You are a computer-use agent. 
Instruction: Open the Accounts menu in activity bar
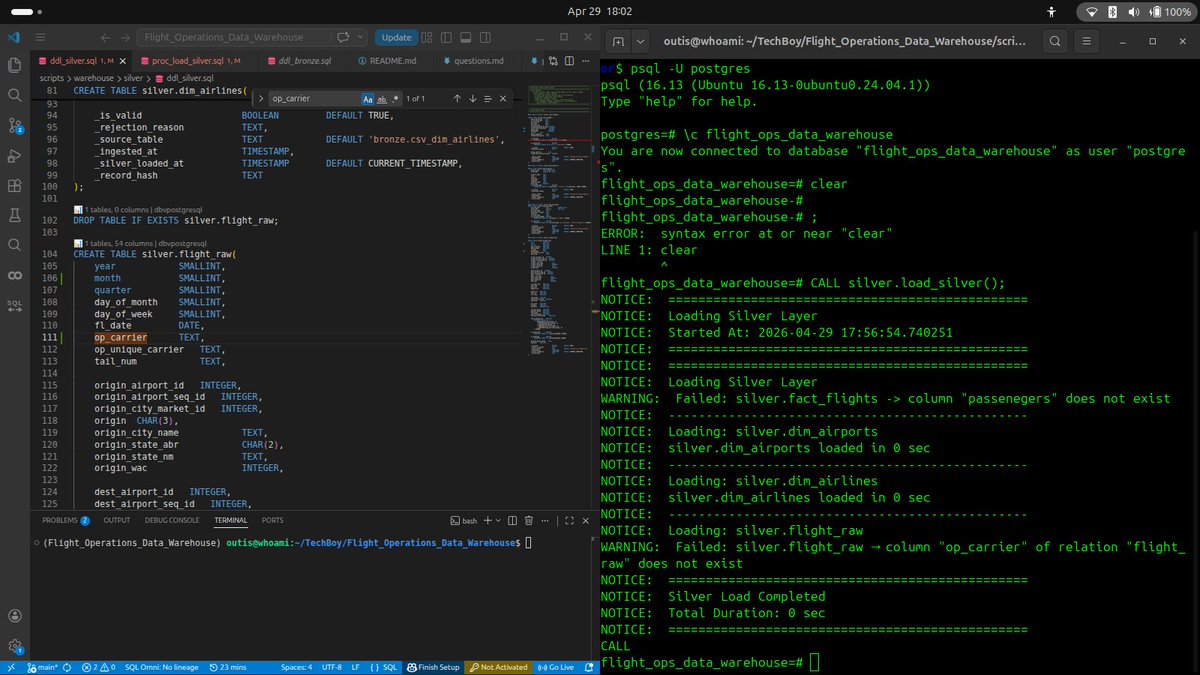coord(15,615)
